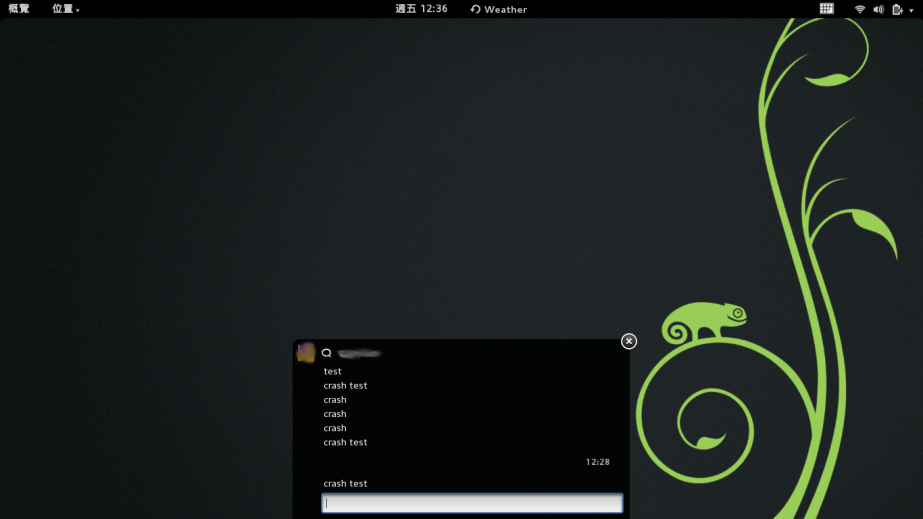Image resolution: width=923 pixels, height=519 pixels.
Task: Expand the system menu arrow
Action: (x=911, y=10)
